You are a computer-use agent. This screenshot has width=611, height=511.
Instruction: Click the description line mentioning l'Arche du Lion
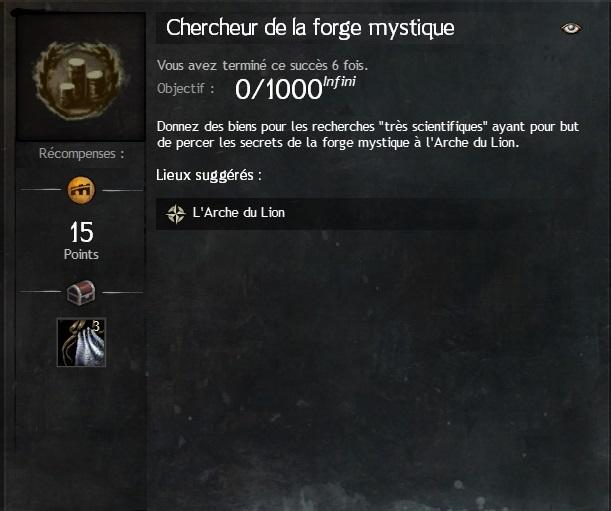338,143
